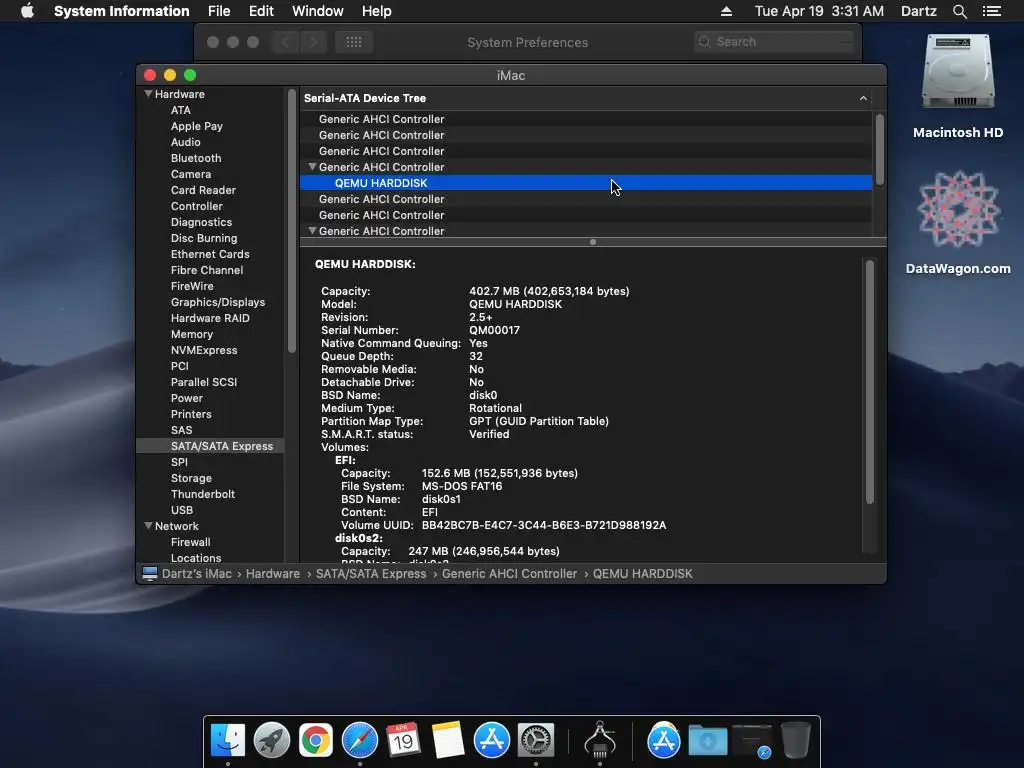This screenshot has width=1024, height=768.
Task: Select Bluetooth in the sidebar
Action: click(196, 158)
